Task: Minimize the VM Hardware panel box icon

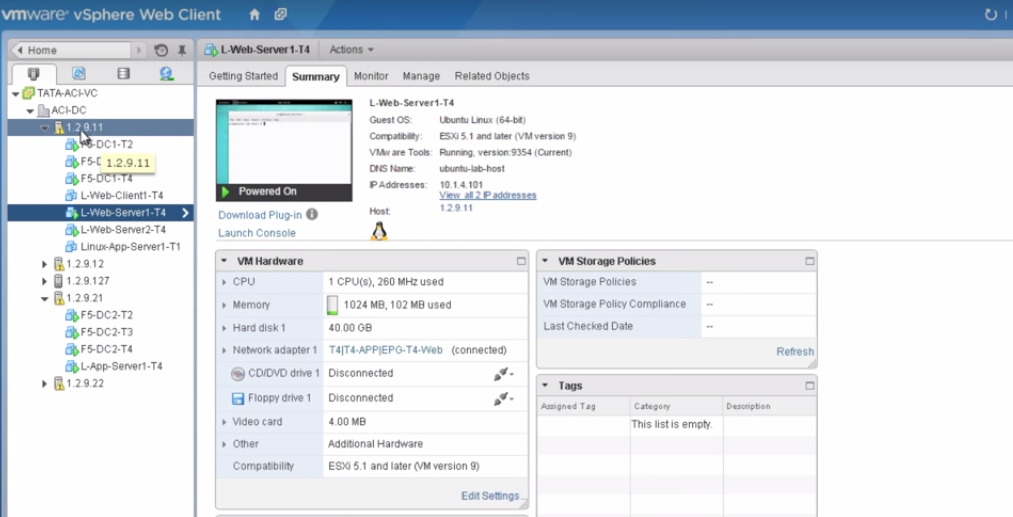Action: pos(521,261)
